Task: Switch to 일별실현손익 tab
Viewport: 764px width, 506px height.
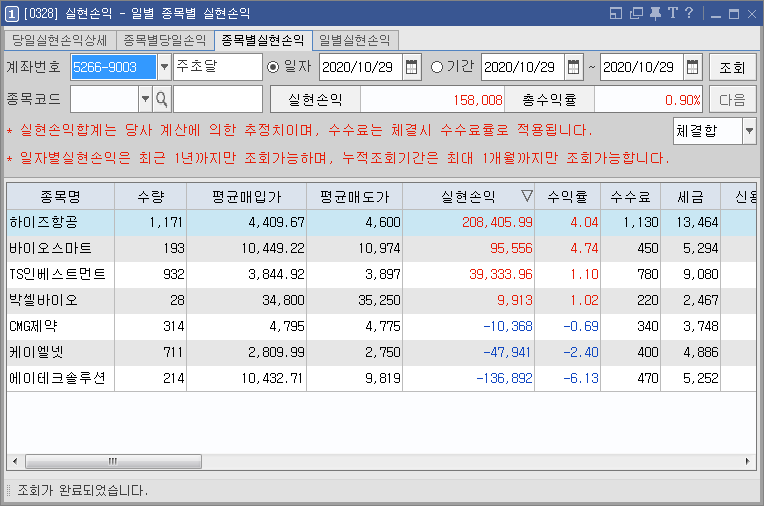Action: [355, 40]
